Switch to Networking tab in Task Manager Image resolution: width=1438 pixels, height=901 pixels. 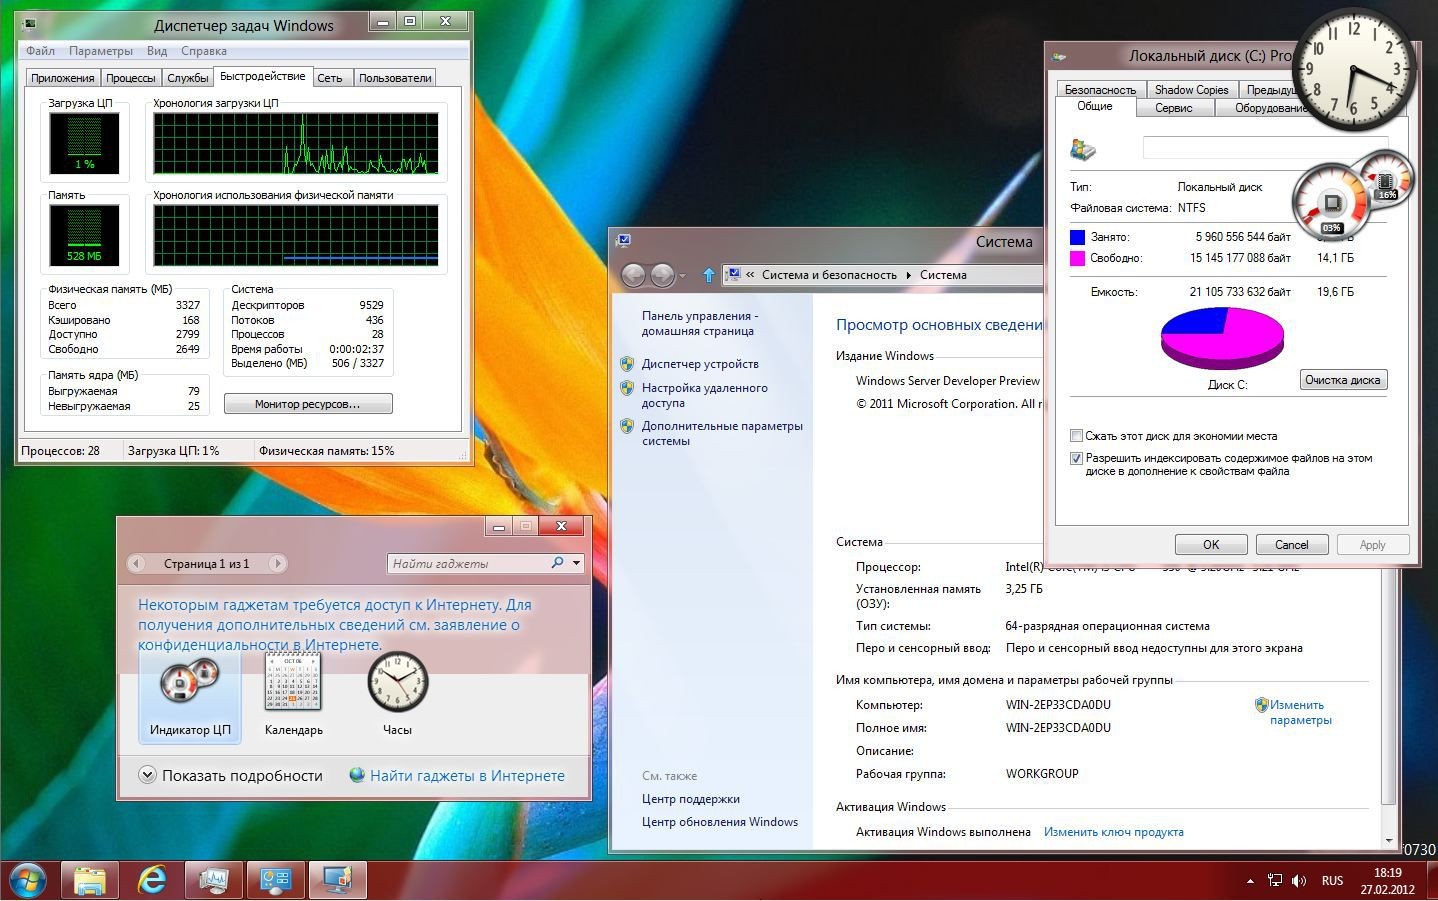330,78
